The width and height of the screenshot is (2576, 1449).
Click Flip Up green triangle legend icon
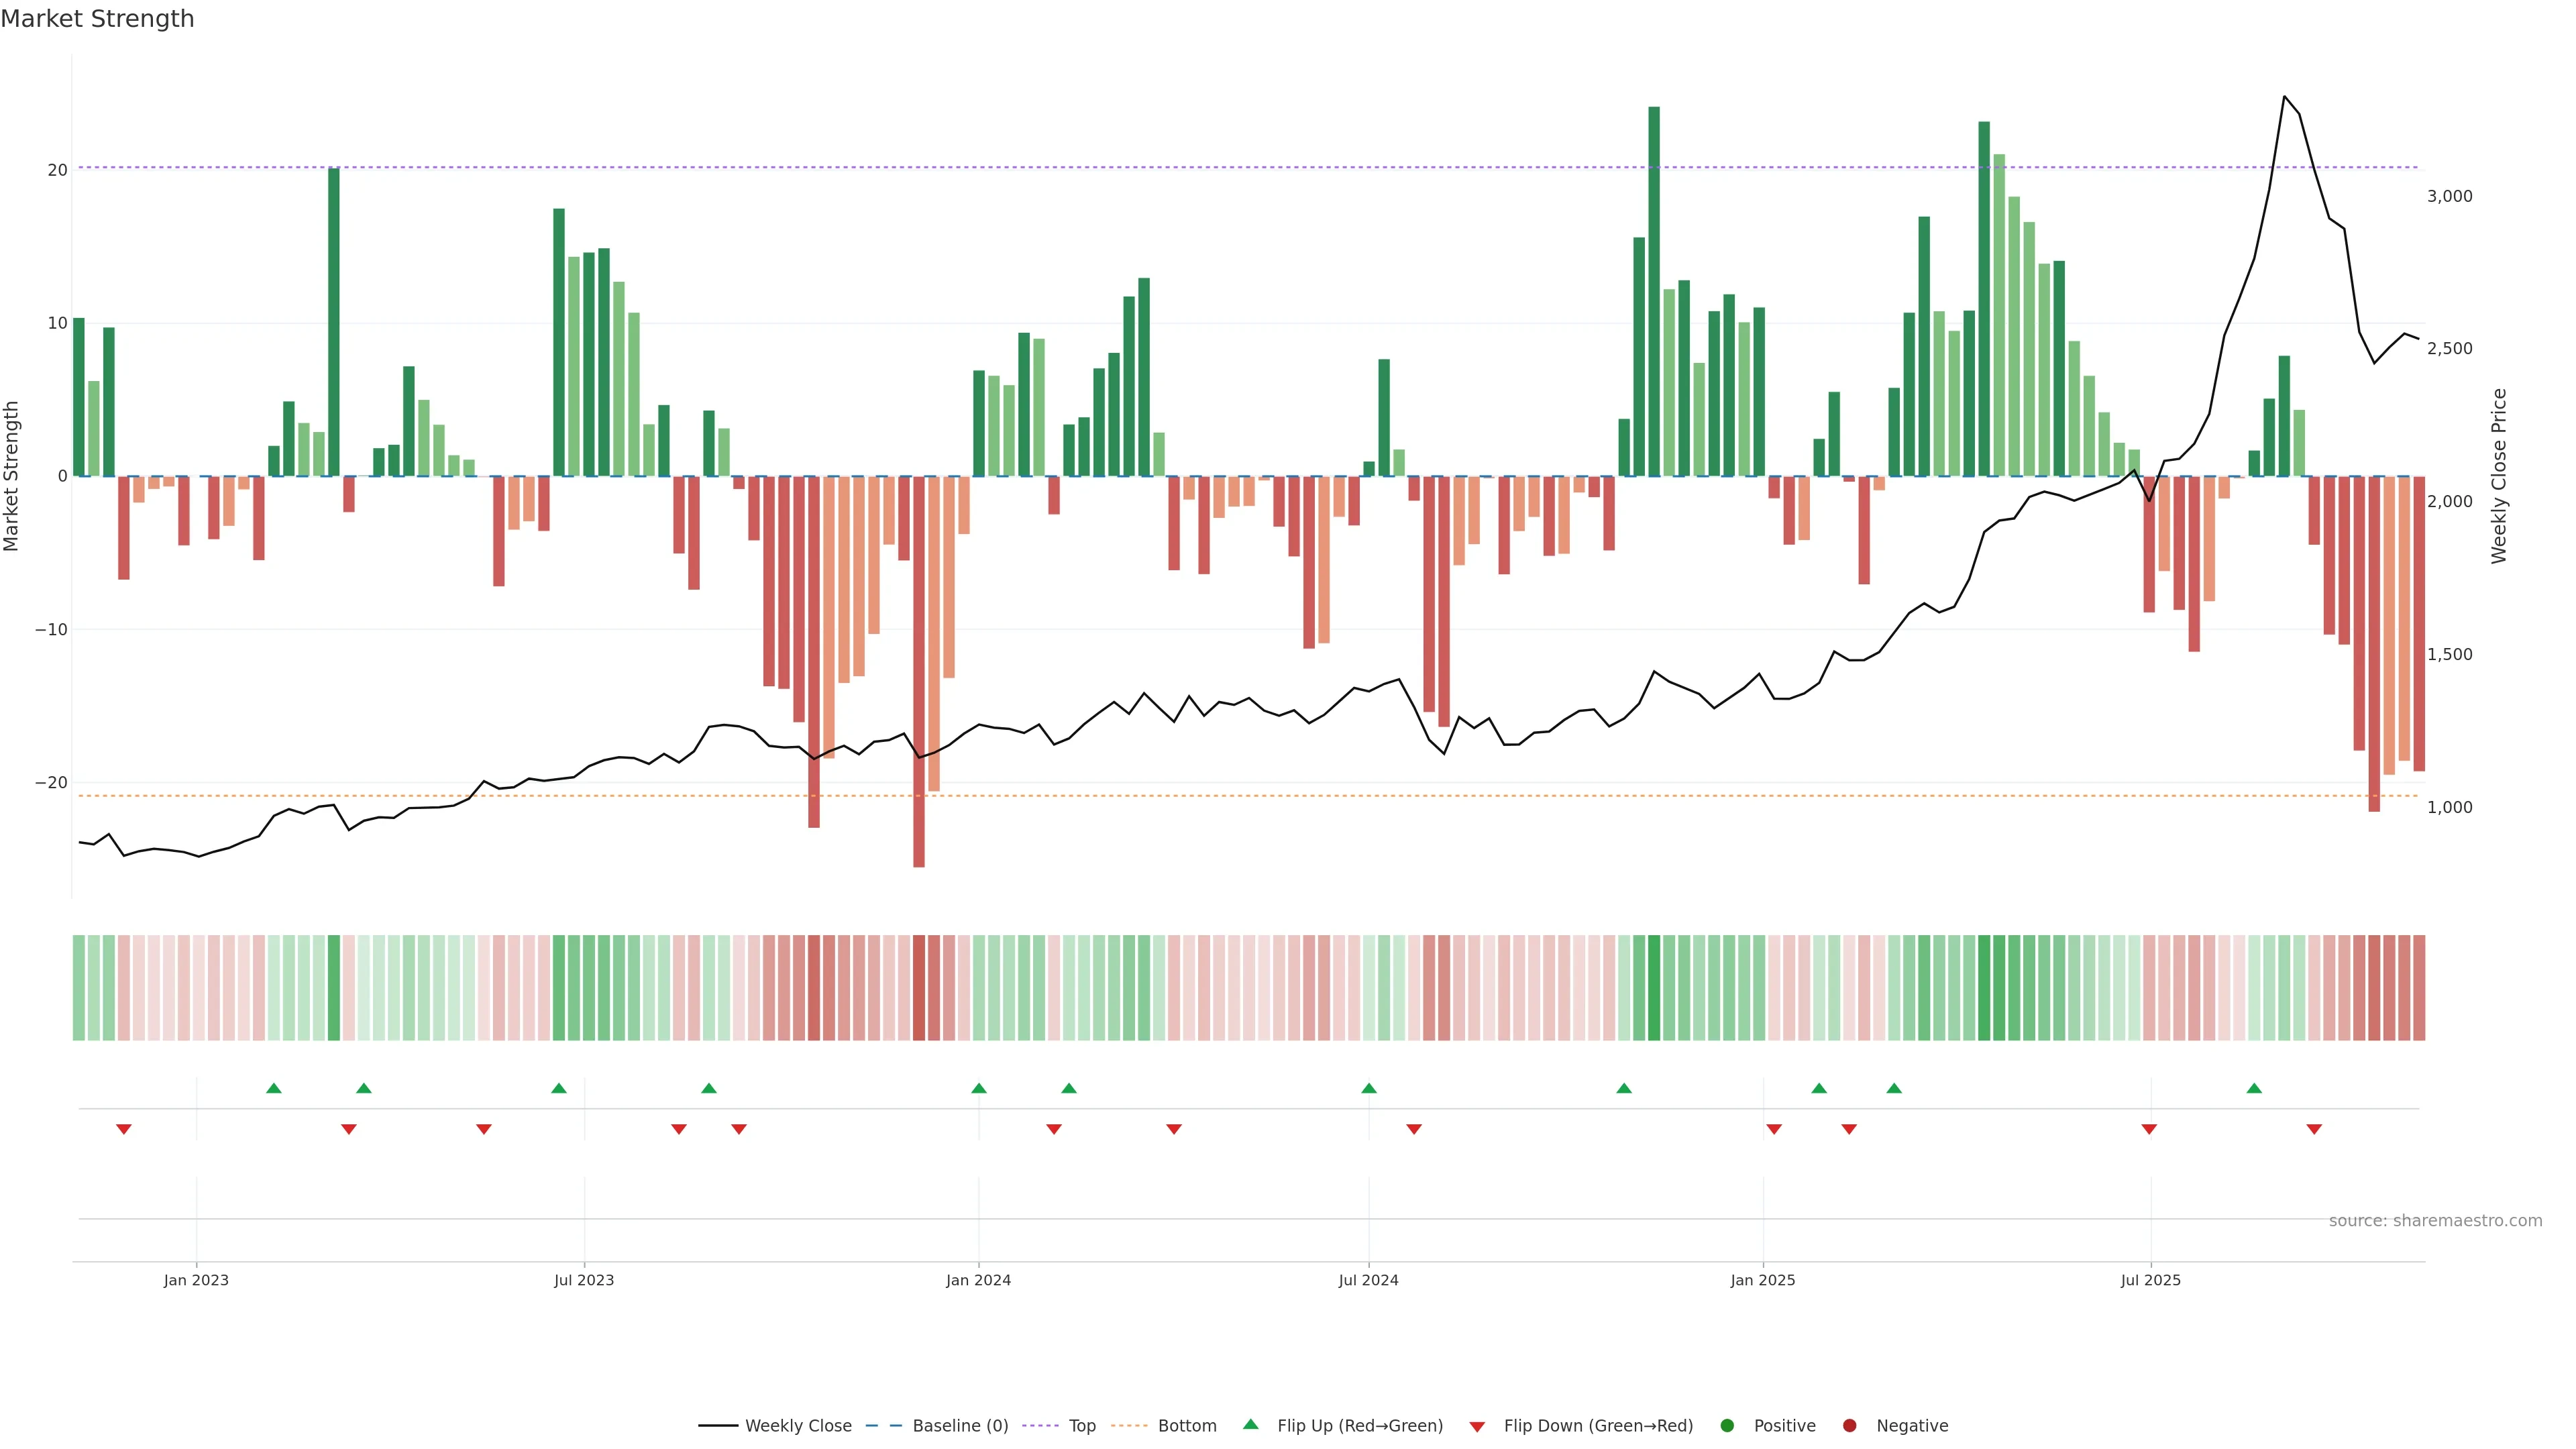[x=1250, y=1424]
